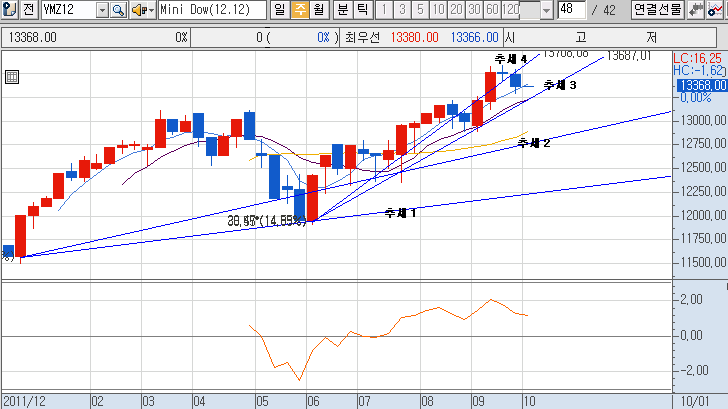Open the minute interval dropdown after 120

click(545, 10)
